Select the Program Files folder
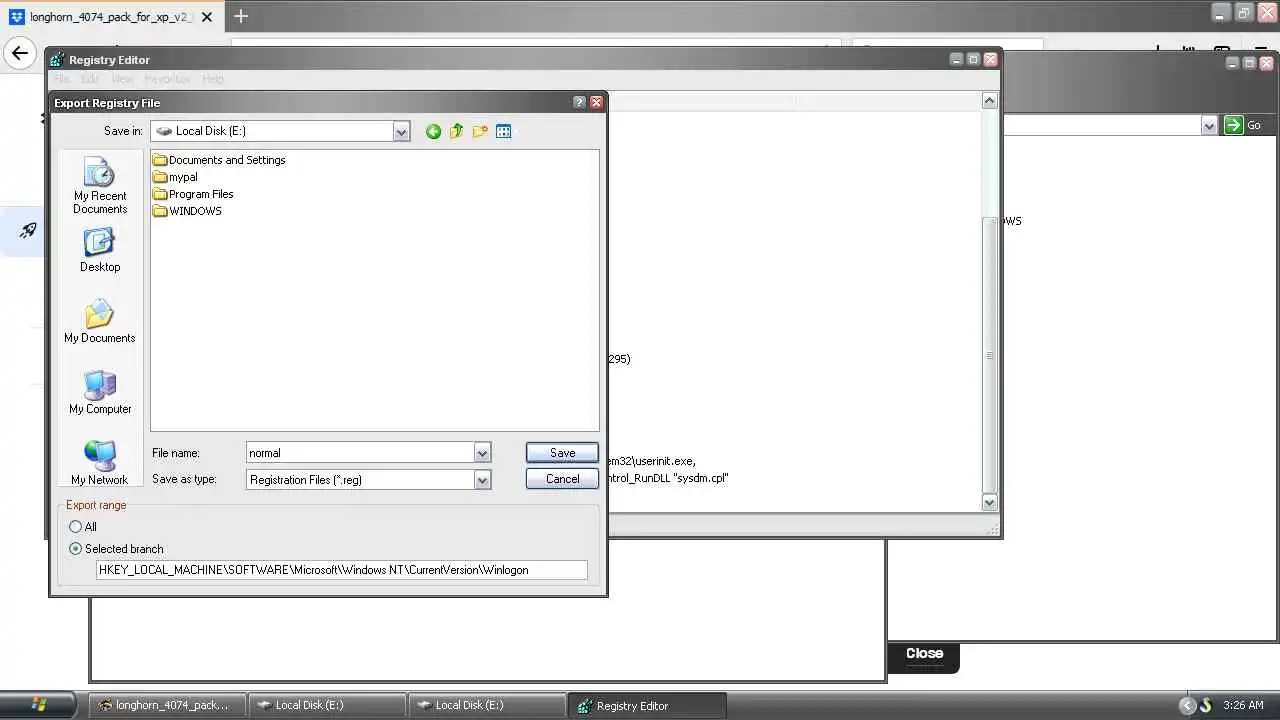The width and height of the screenshot is (1280, 720). [193, 194]
